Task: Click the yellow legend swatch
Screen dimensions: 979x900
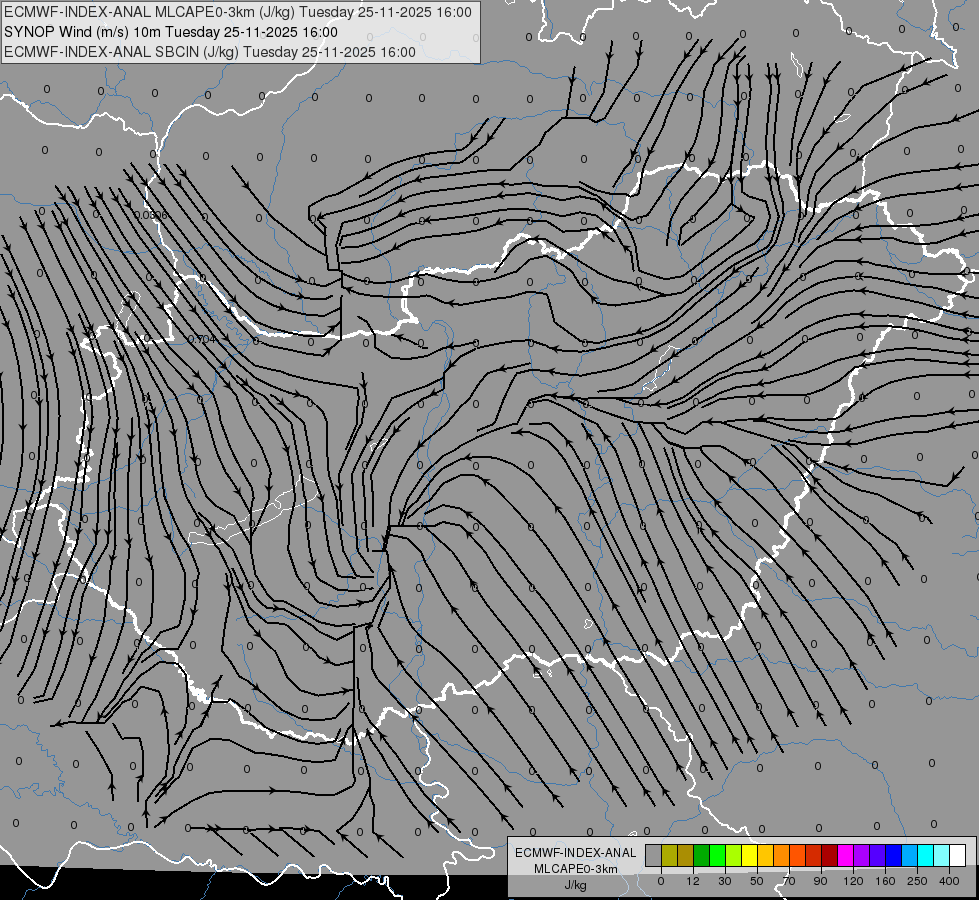Action: point(750,855)
